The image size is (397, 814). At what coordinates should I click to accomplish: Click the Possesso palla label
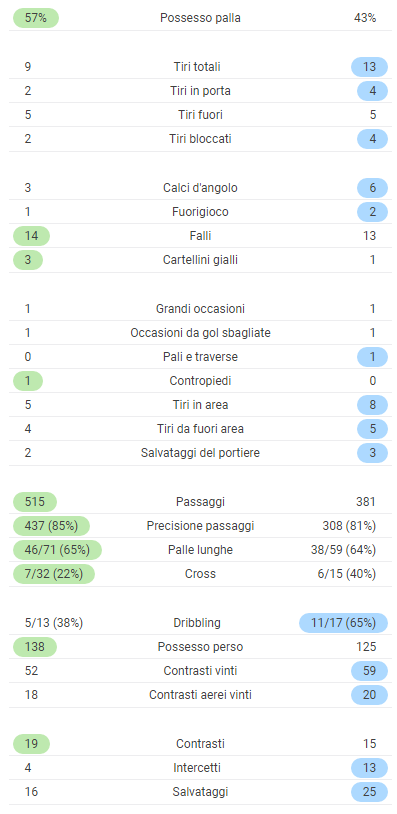click(x=200, y=18)
